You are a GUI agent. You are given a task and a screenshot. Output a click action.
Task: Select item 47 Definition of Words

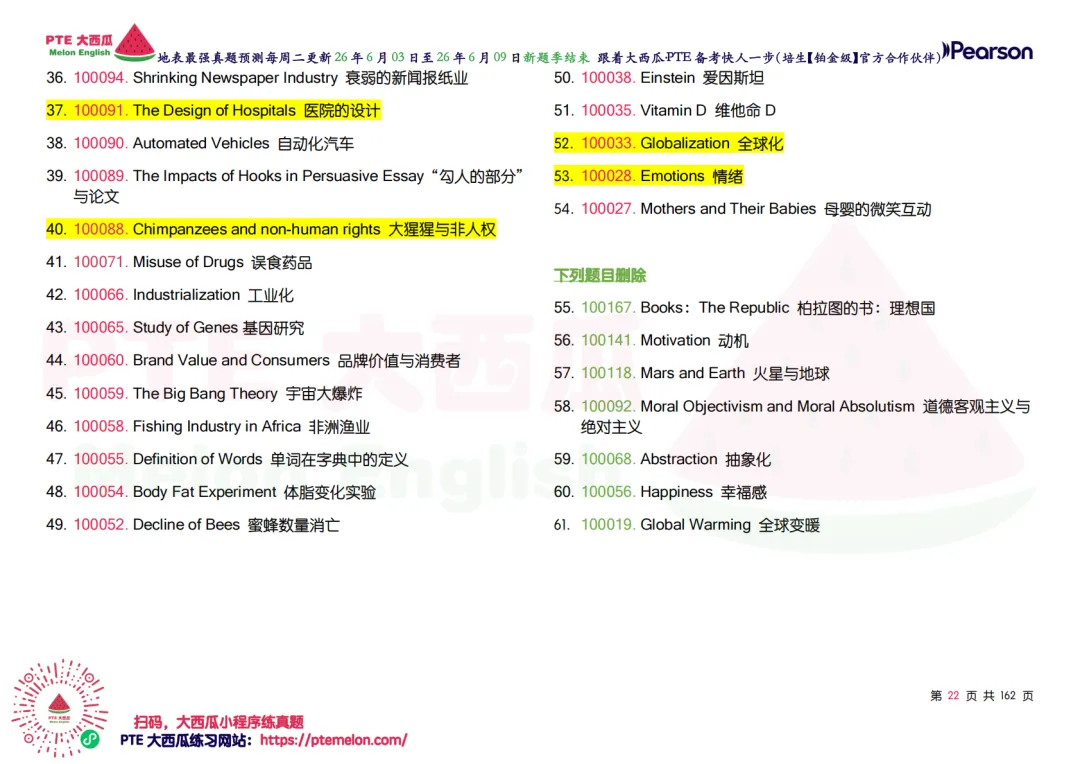pyautogui.click(x=227, y=459)
